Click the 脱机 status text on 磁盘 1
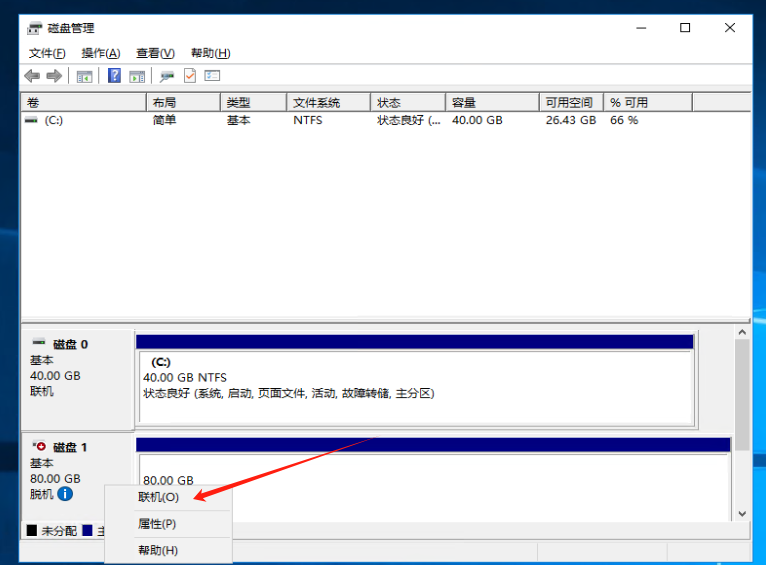766x565 pixels. pyautogui.click(x=42, y=494)
